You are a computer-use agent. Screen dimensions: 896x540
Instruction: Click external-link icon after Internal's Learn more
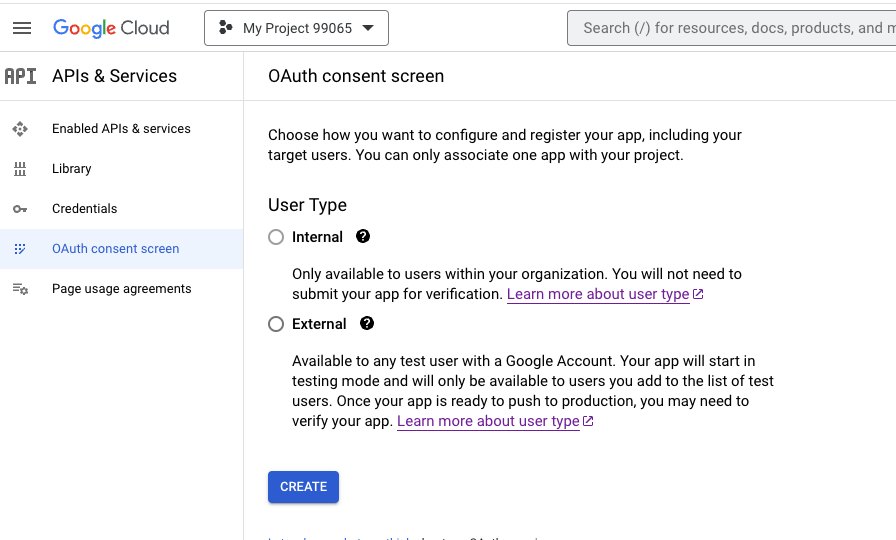coord(698,294)
